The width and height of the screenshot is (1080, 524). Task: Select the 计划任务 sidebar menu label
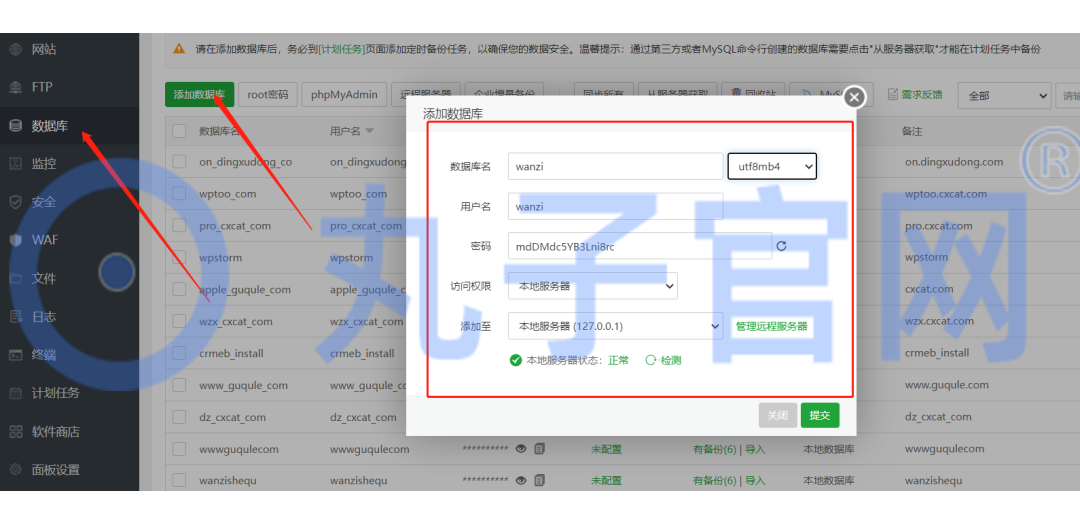click(56, 394)
